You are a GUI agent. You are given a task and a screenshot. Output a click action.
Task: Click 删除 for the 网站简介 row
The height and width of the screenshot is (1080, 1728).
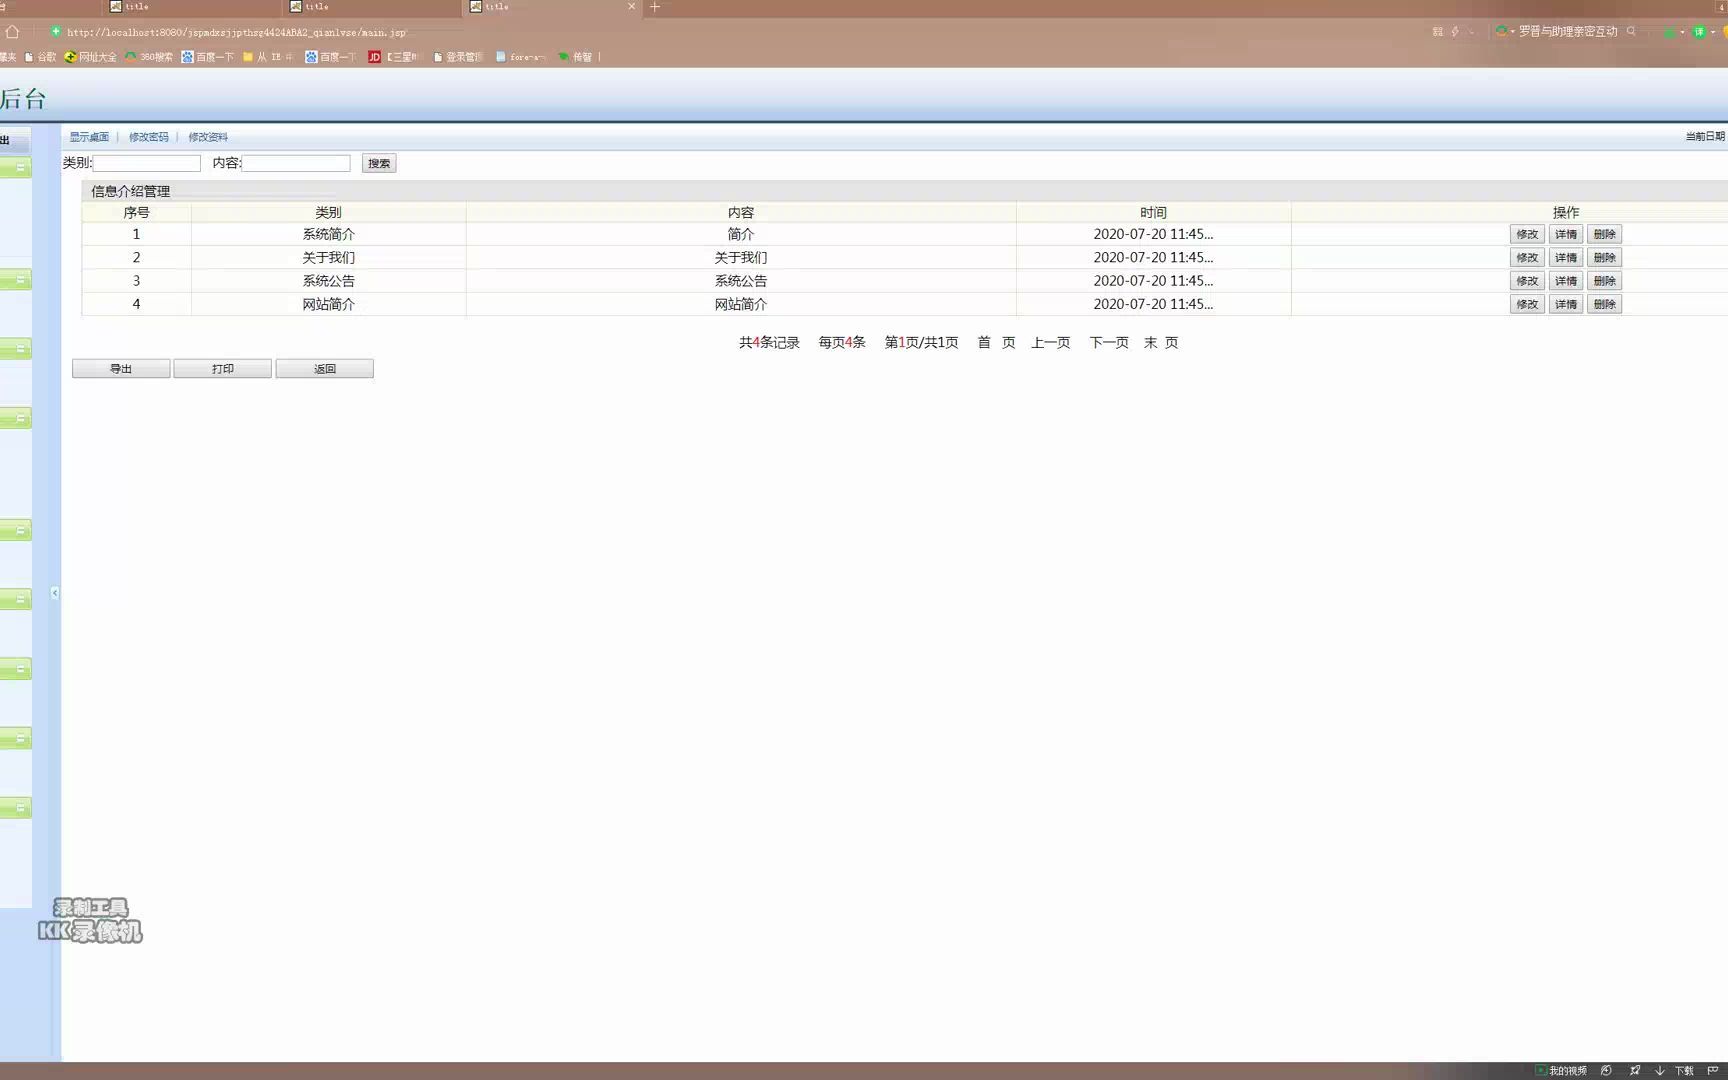click(1605, 304)
